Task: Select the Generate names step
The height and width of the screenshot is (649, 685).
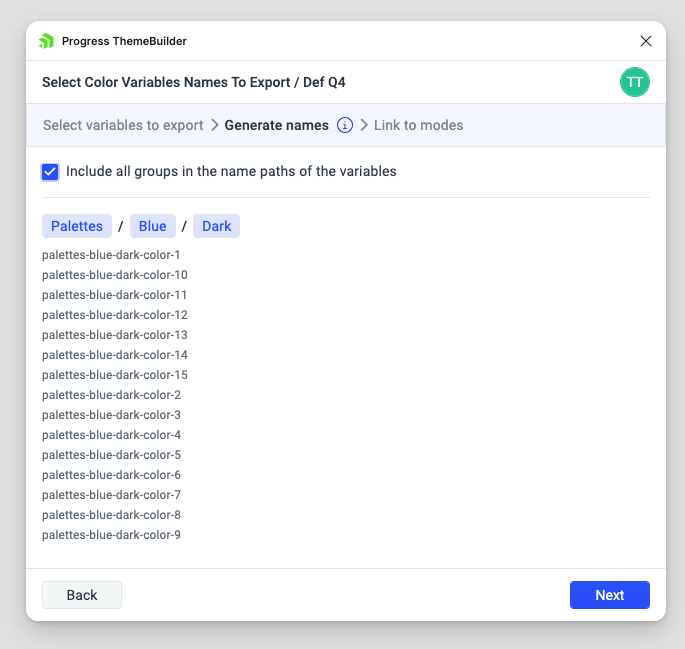Action: (x=277, y=125)
